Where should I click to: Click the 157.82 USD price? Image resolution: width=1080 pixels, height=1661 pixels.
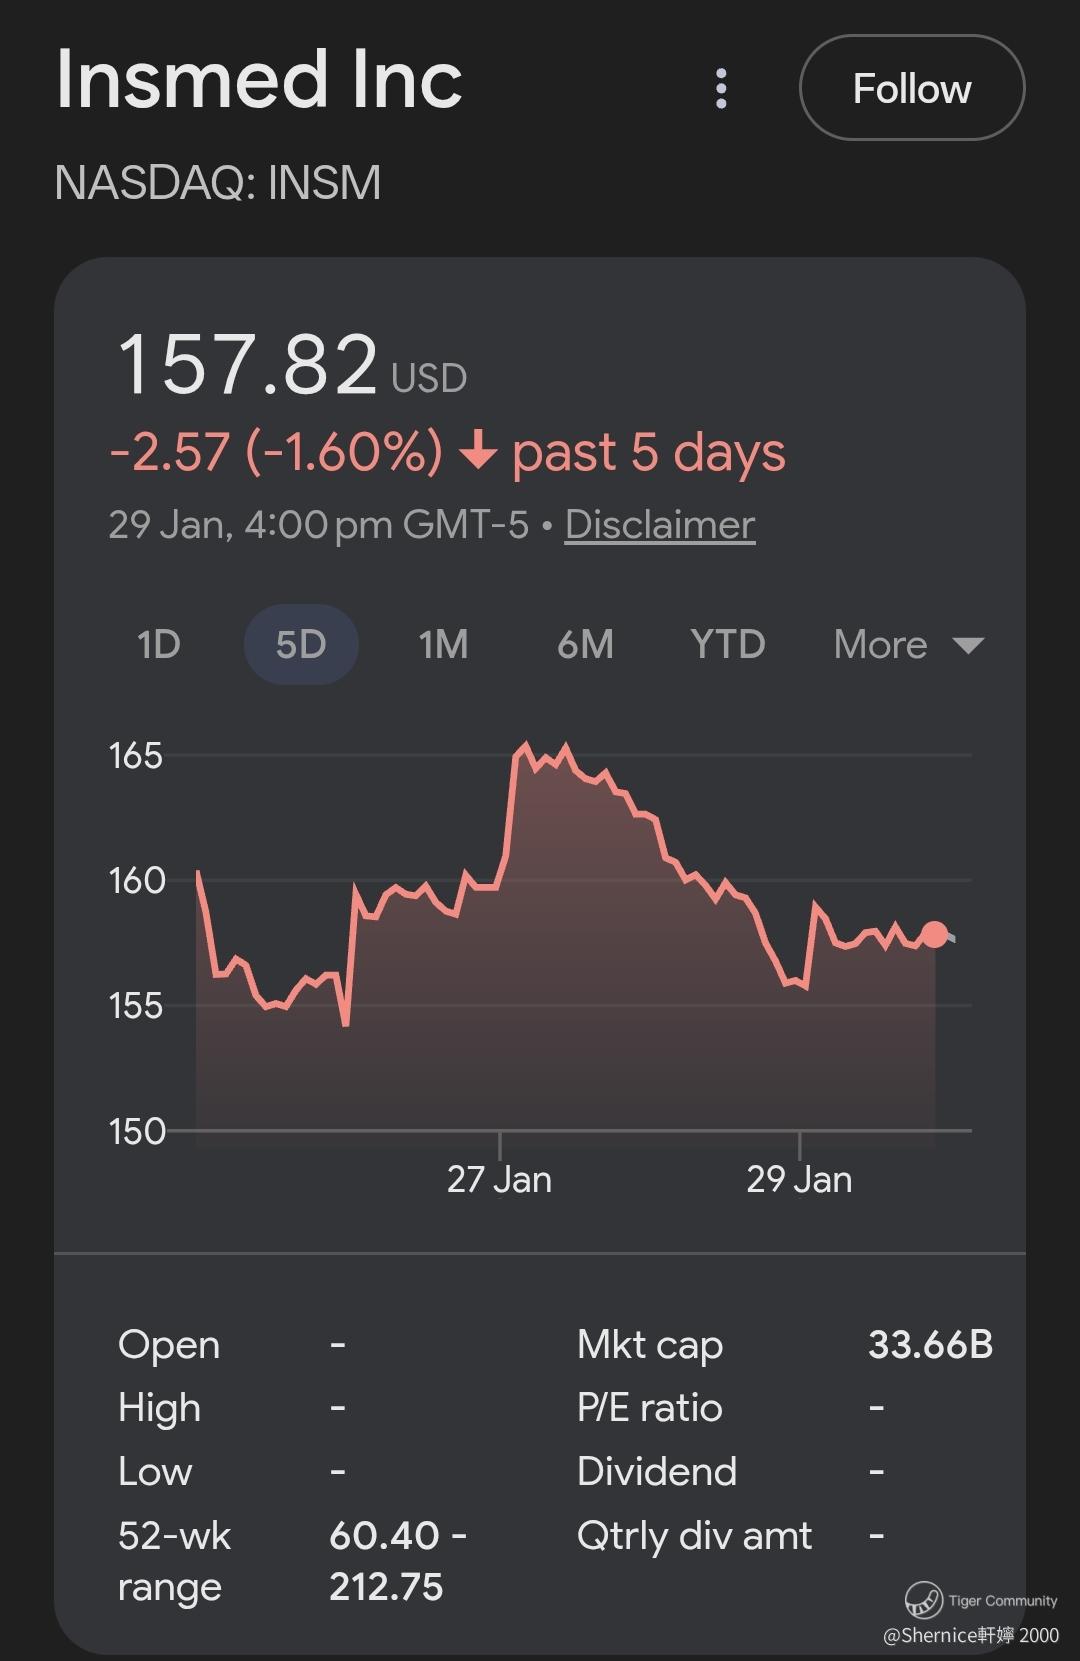coord(249,365)
